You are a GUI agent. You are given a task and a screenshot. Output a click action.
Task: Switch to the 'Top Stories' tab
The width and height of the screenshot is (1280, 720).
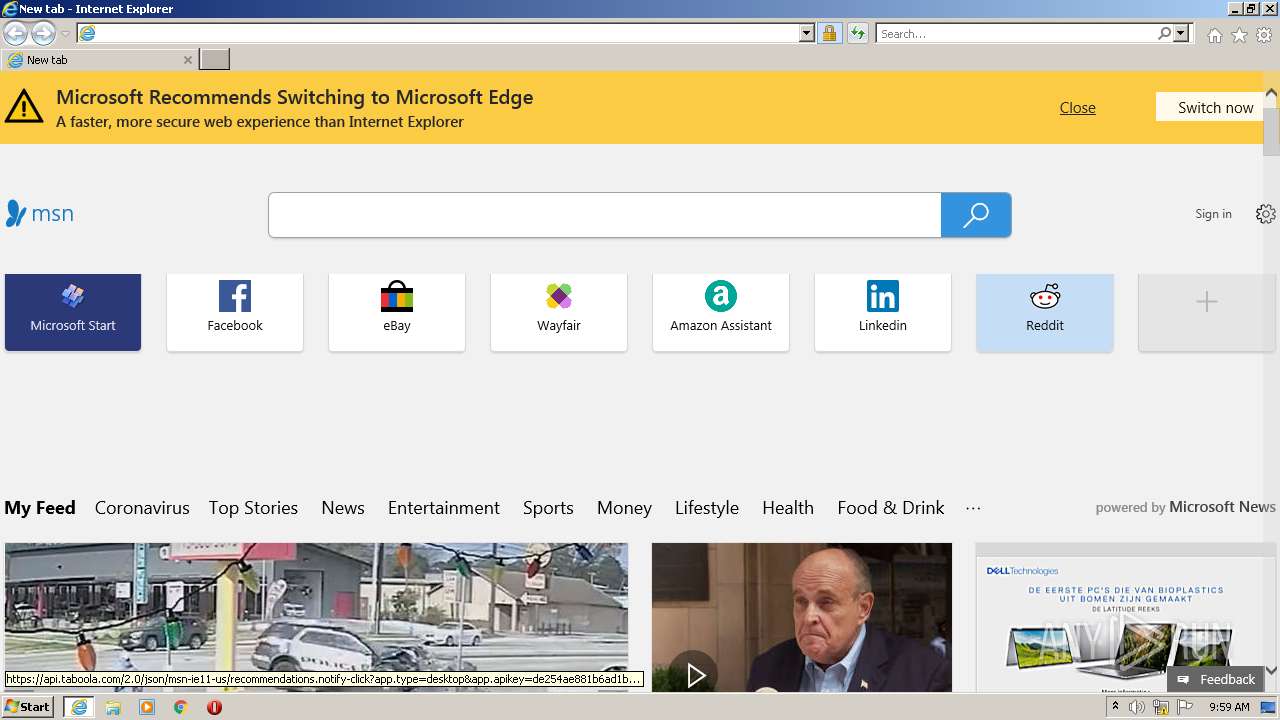(x=253, y=508)
